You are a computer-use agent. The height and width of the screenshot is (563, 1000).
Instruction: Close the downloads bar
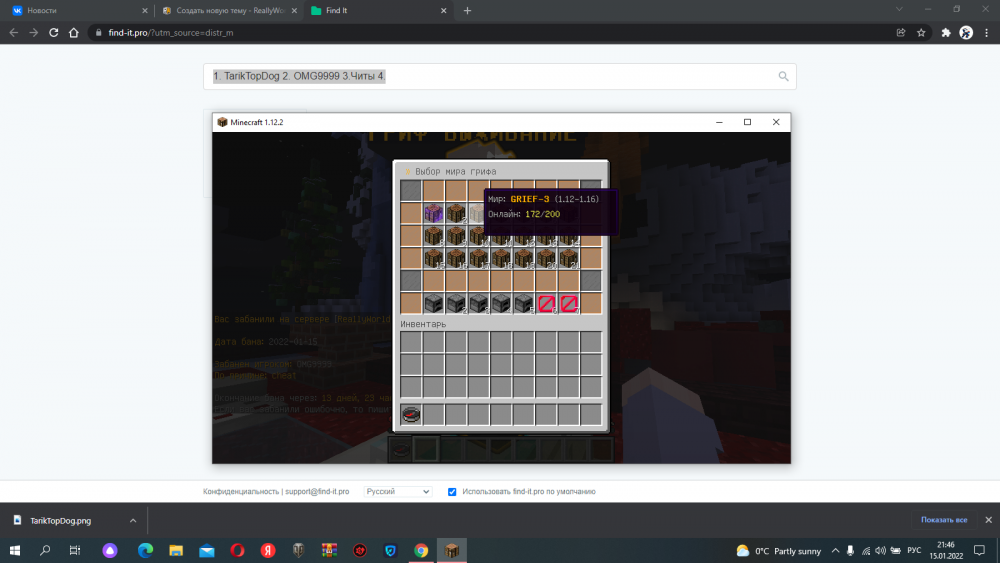coord(989,520)
